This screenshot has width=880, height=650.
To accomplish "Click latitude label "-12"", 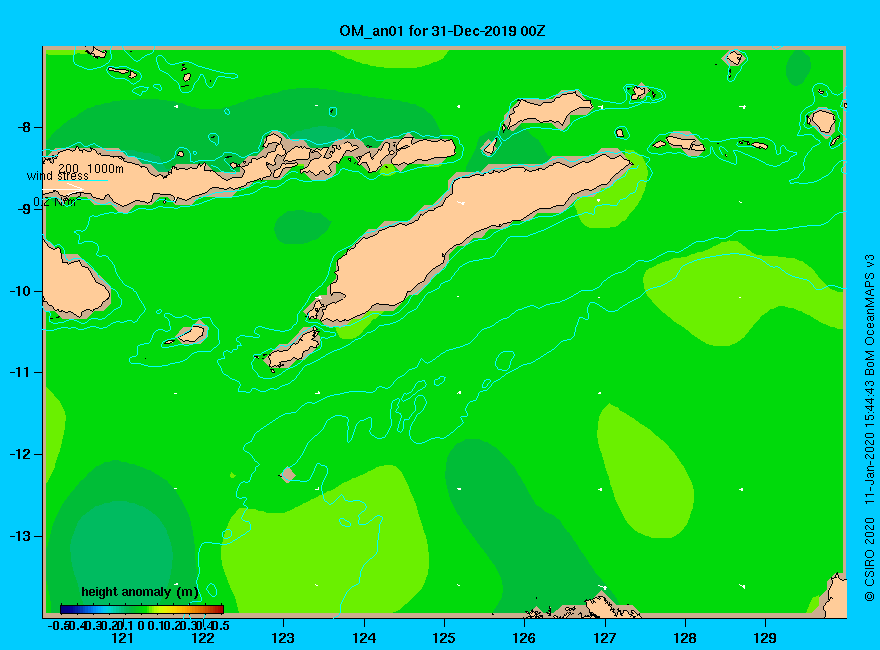I will 20,455.
